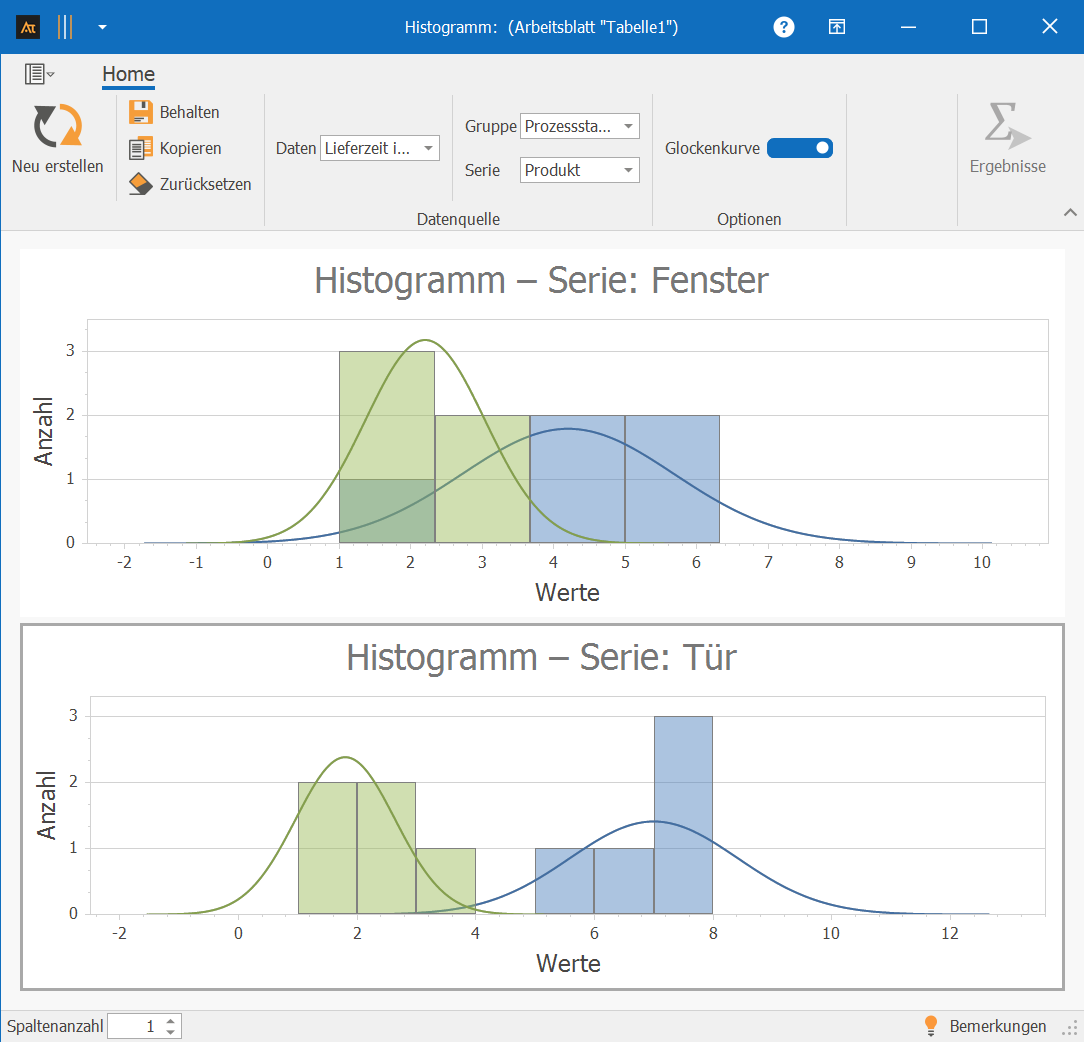
Task: Decrease Spaltenanzahl with the down arrow
Action: point(171,1031)
